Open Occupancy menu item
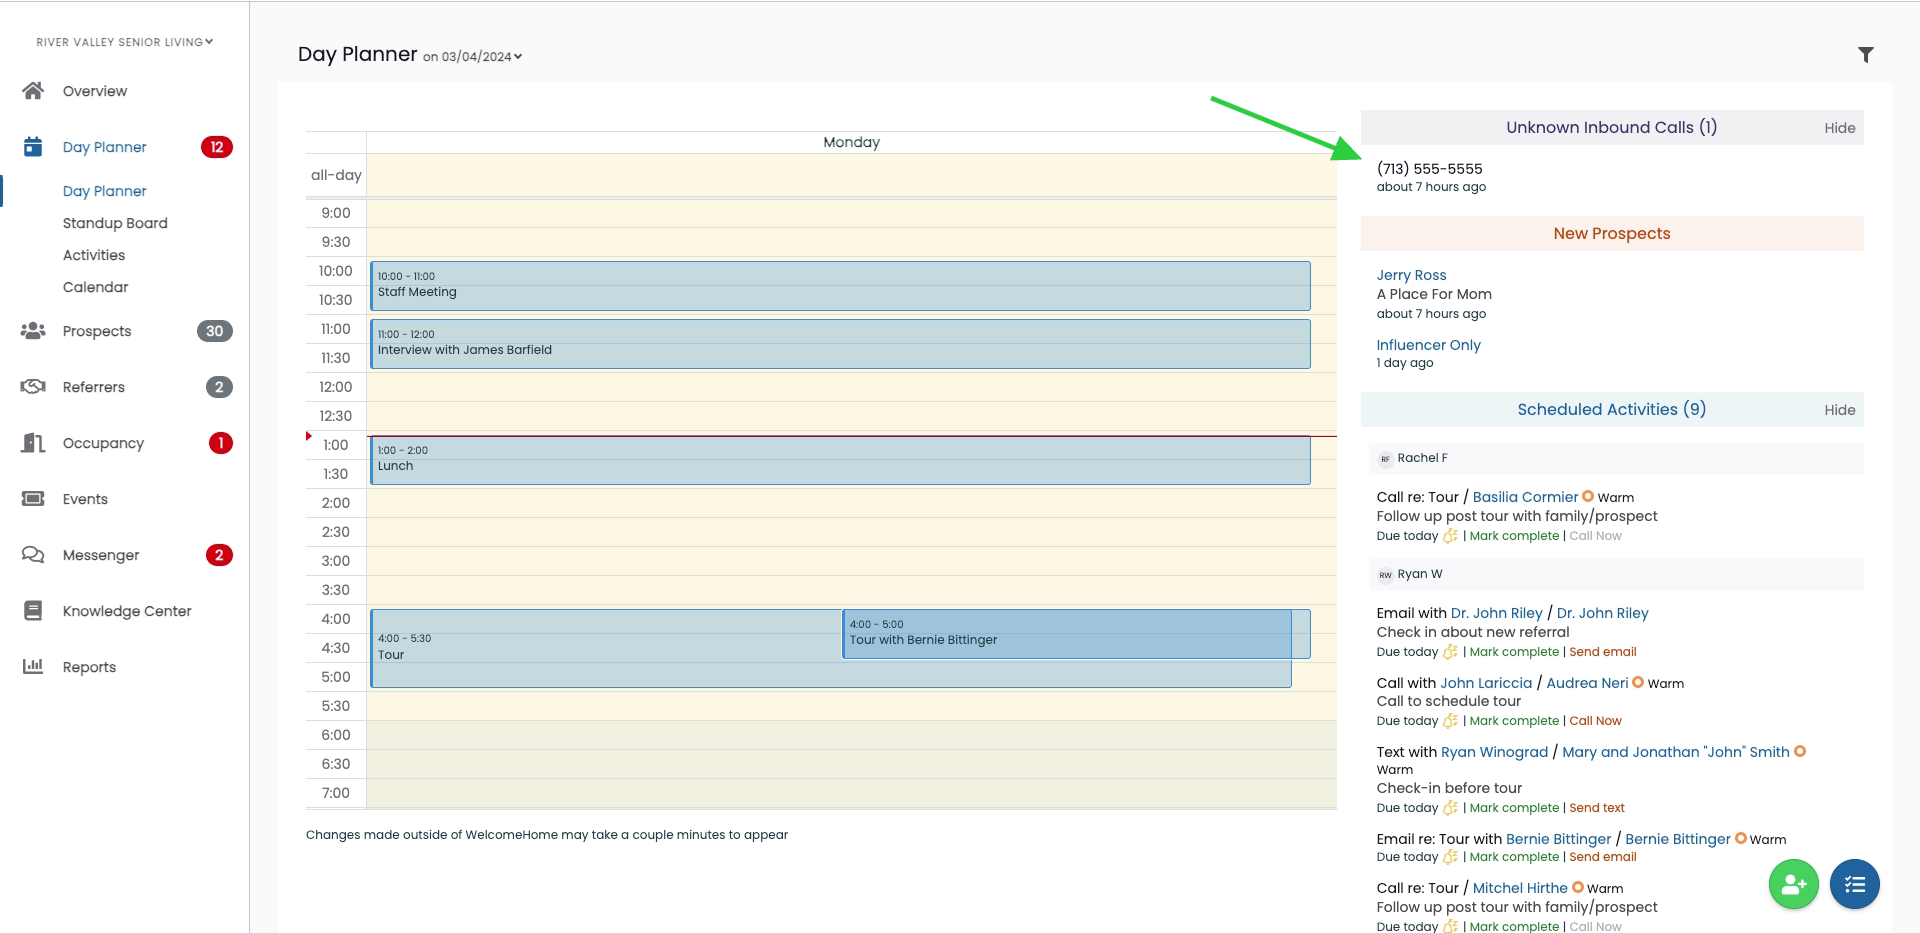Screen dimensions: 1920x933 [x=103, y=443]
